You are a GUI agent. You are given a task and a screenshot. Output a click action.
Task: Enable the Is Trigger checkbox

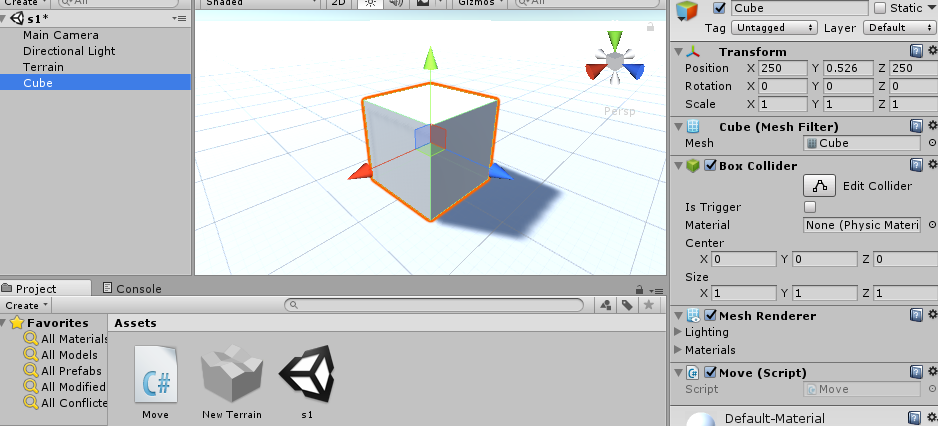point(810,207)
